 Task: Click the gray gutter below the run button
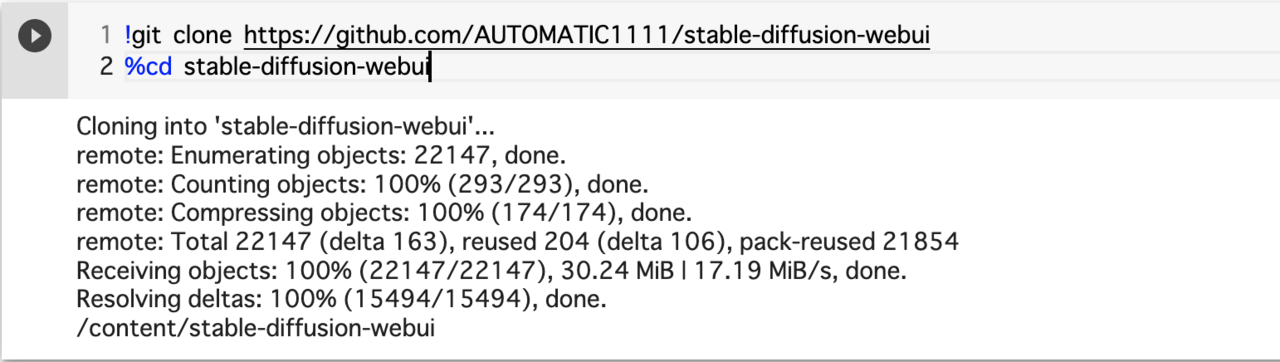coord(35,78)
